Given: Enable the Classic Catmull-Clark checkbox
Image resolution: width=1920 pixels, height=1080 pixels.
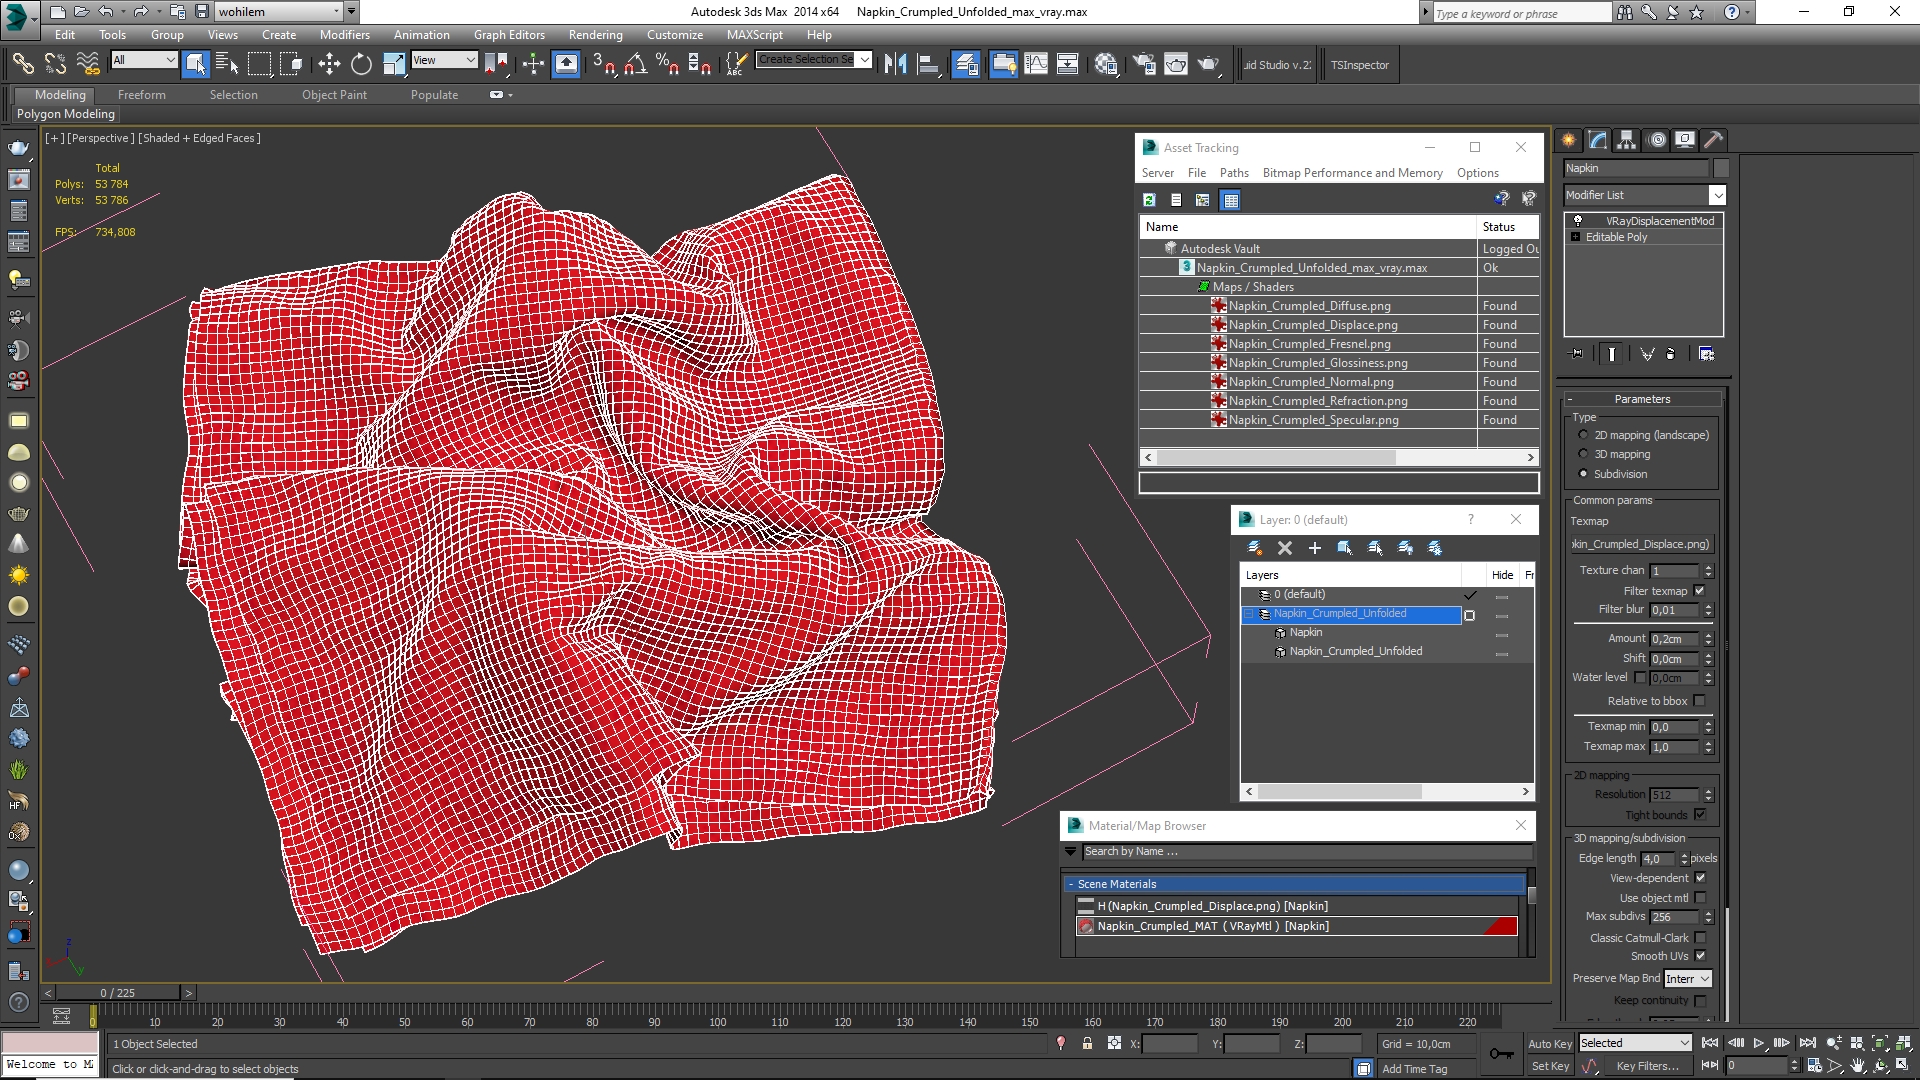Looking at the screenshot, I should [1700, 938].
